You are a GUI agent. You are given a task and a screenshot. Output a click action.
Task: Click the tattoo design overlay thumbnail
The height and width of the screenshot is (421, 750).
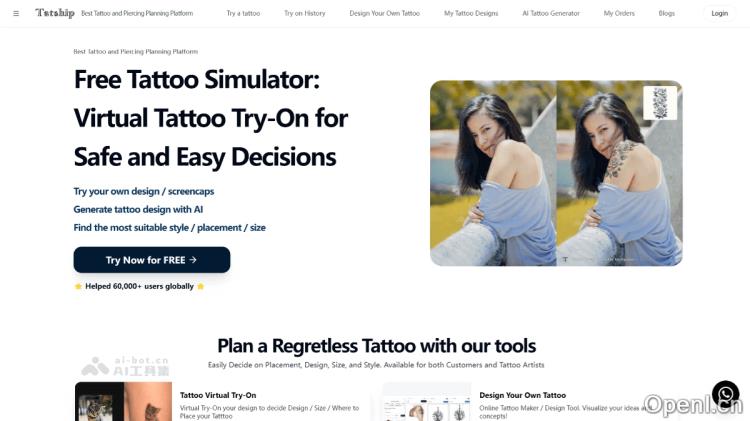(660, 103)
